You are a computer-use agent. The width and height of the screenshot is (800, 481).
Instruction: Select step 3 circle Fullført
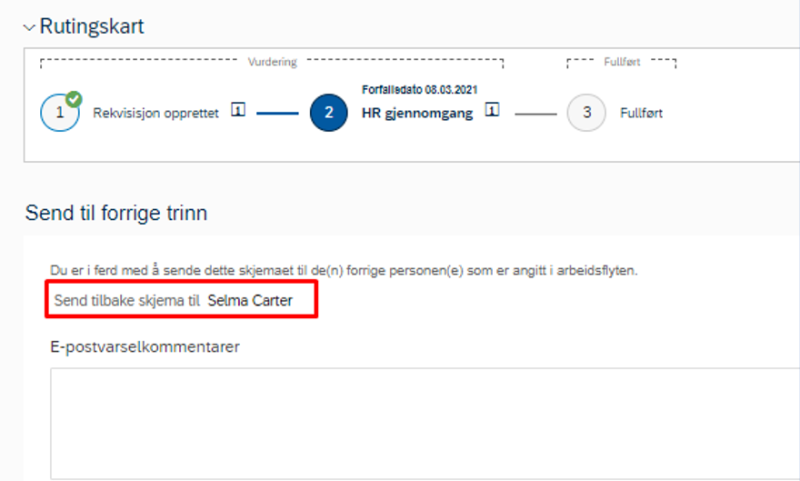pos(586,113)
